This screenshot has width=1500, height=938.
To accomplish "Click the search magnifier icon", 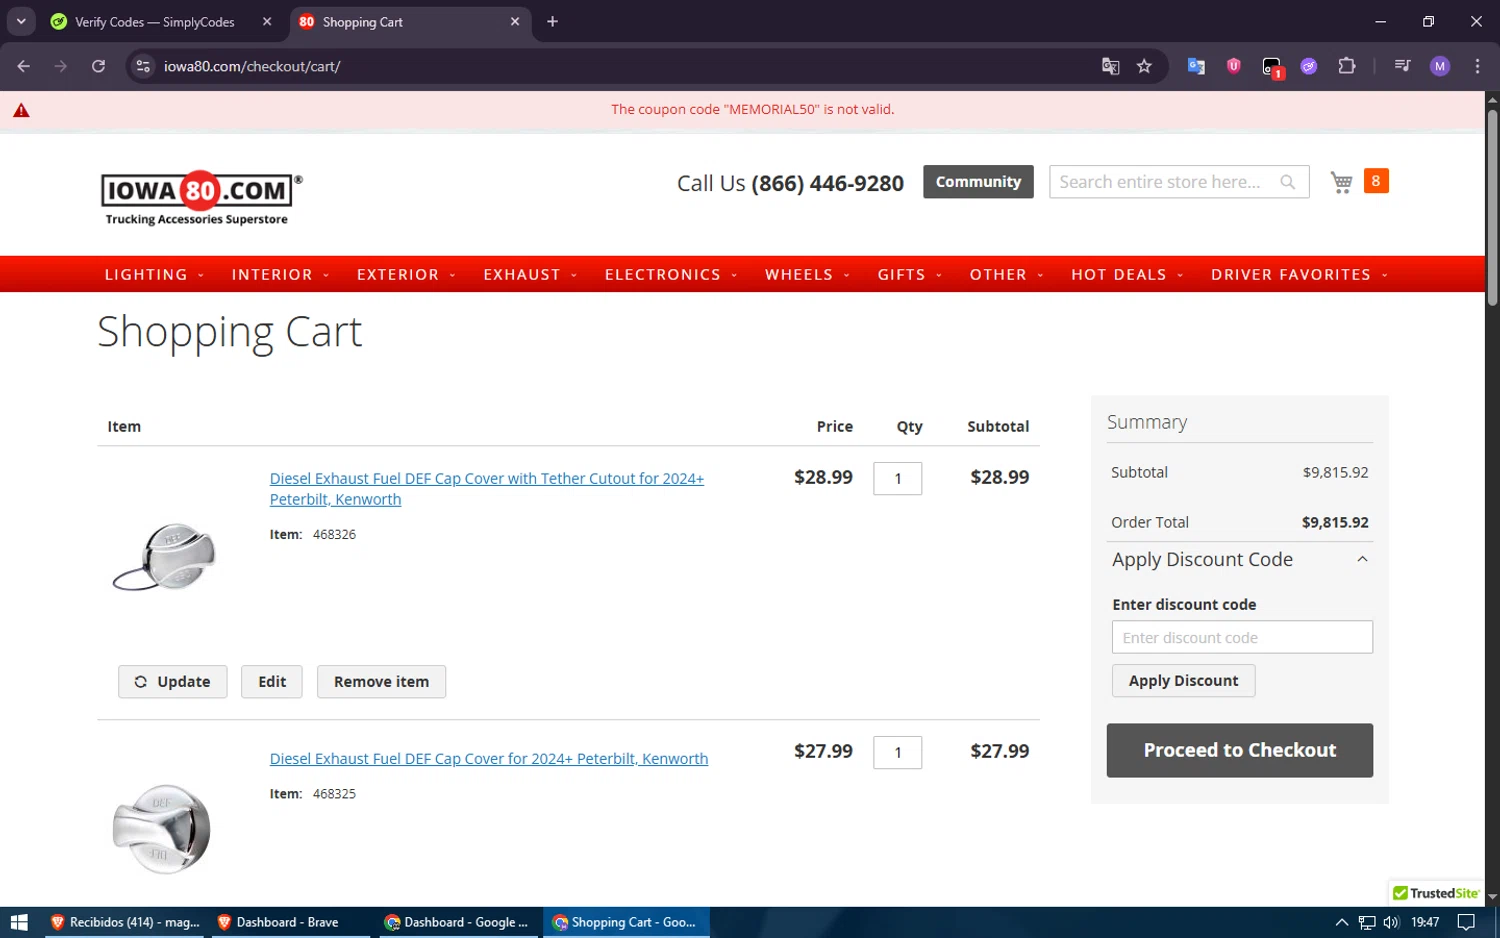I will 1288,182.
